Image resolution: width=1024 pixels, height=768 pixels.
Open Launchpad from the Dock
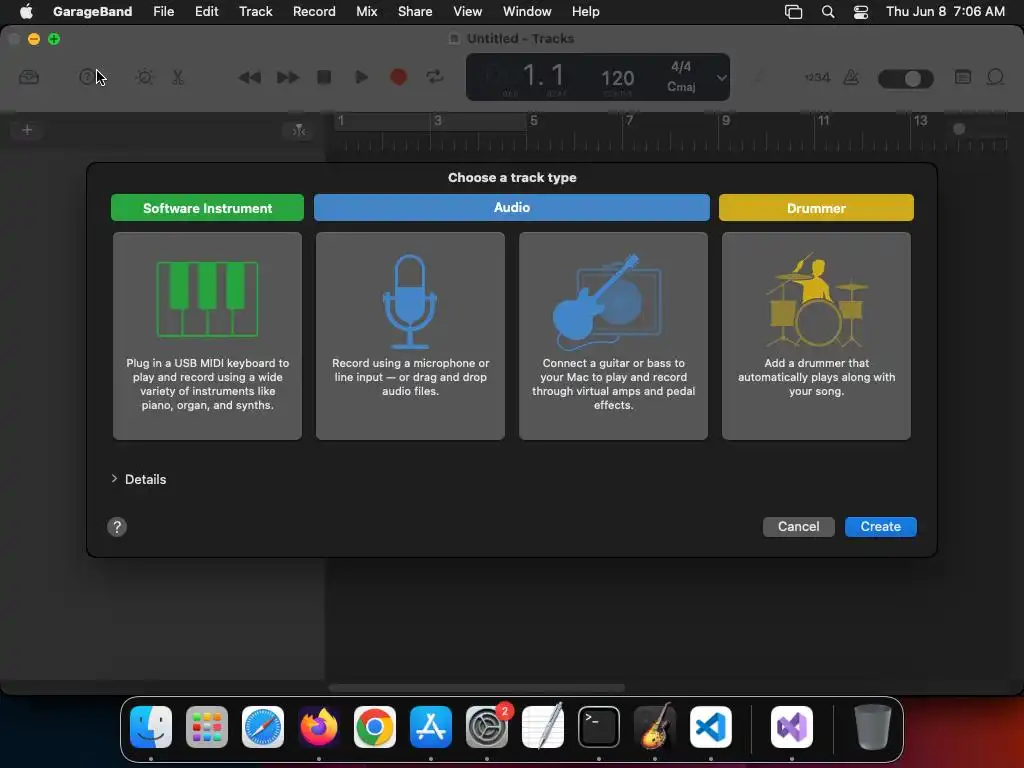click(x=207, y=727)
